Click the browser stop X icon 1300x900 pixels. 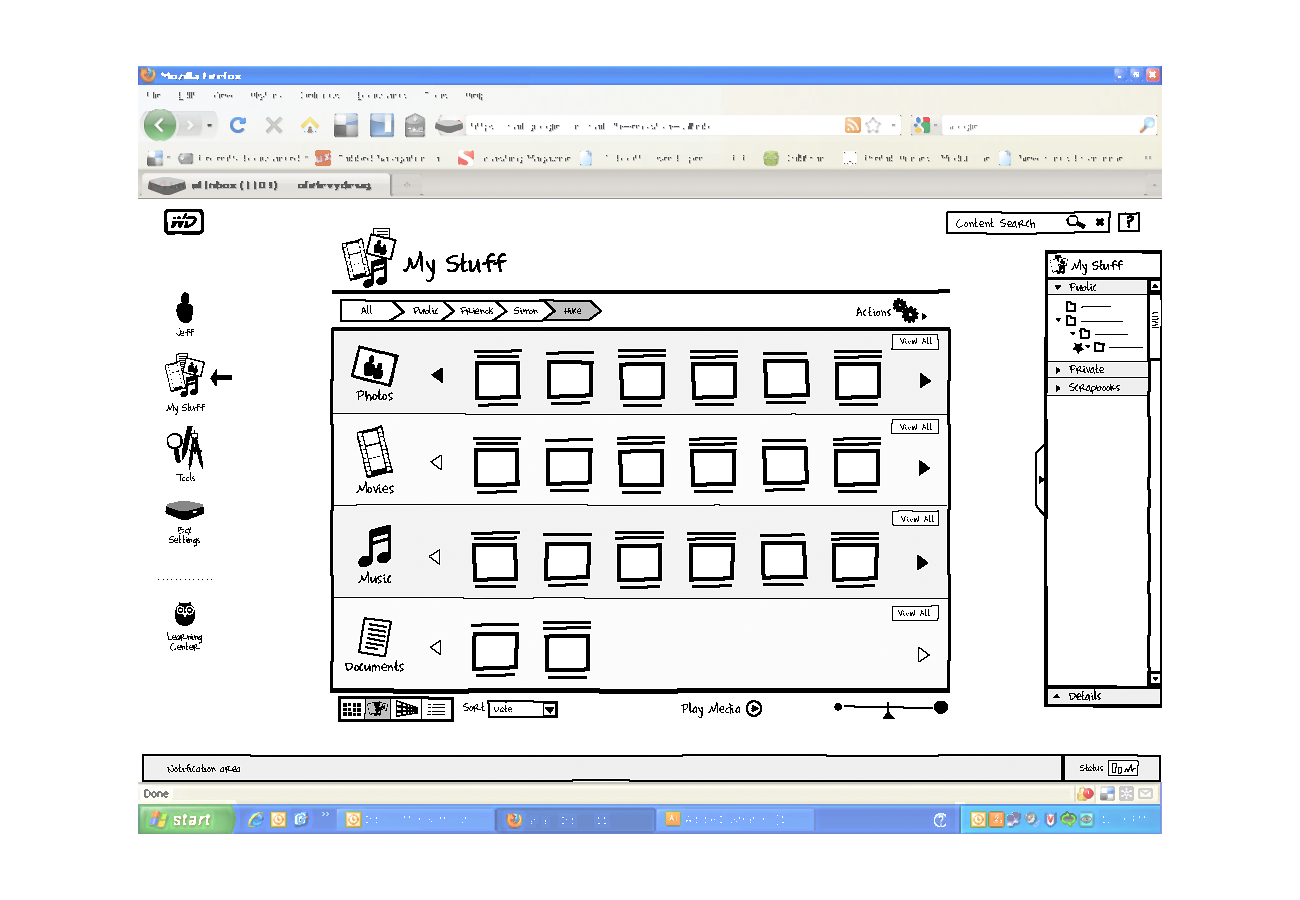pos(274,125)
